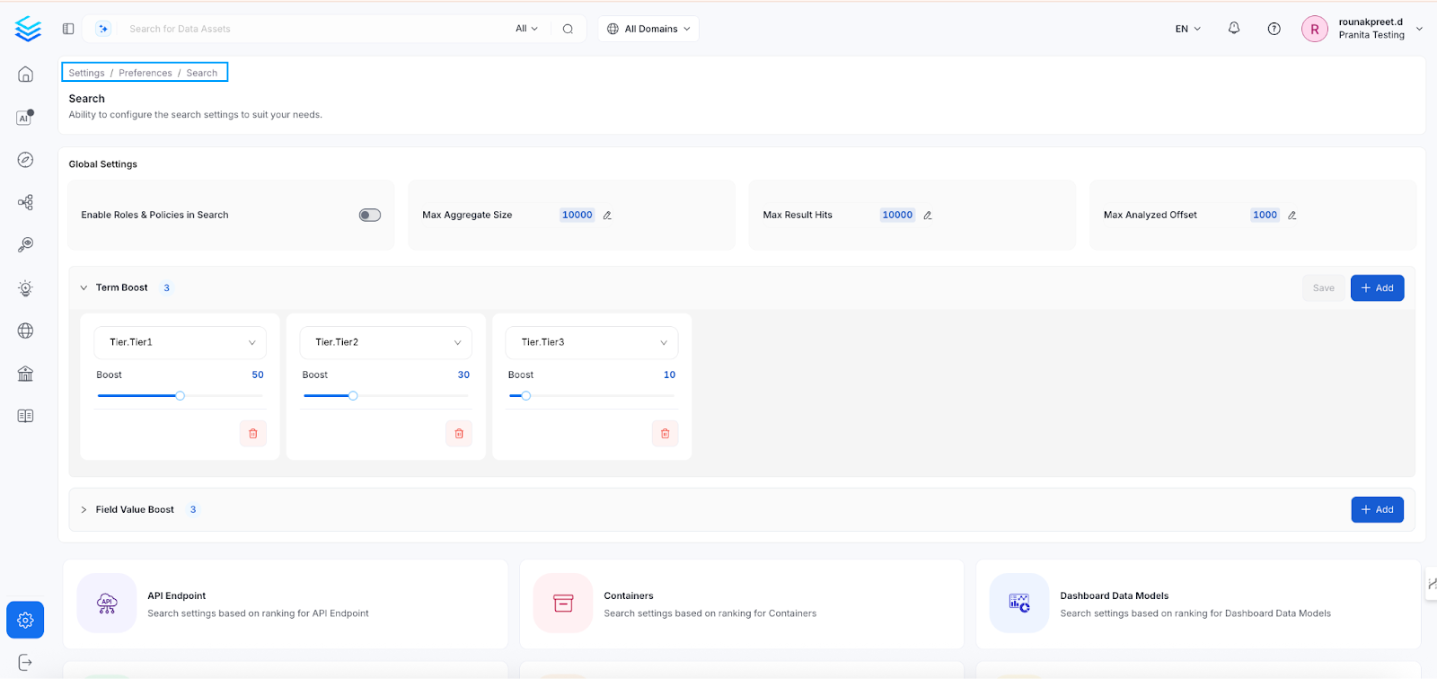Open the Home page from the sidebar

point(24,74)
